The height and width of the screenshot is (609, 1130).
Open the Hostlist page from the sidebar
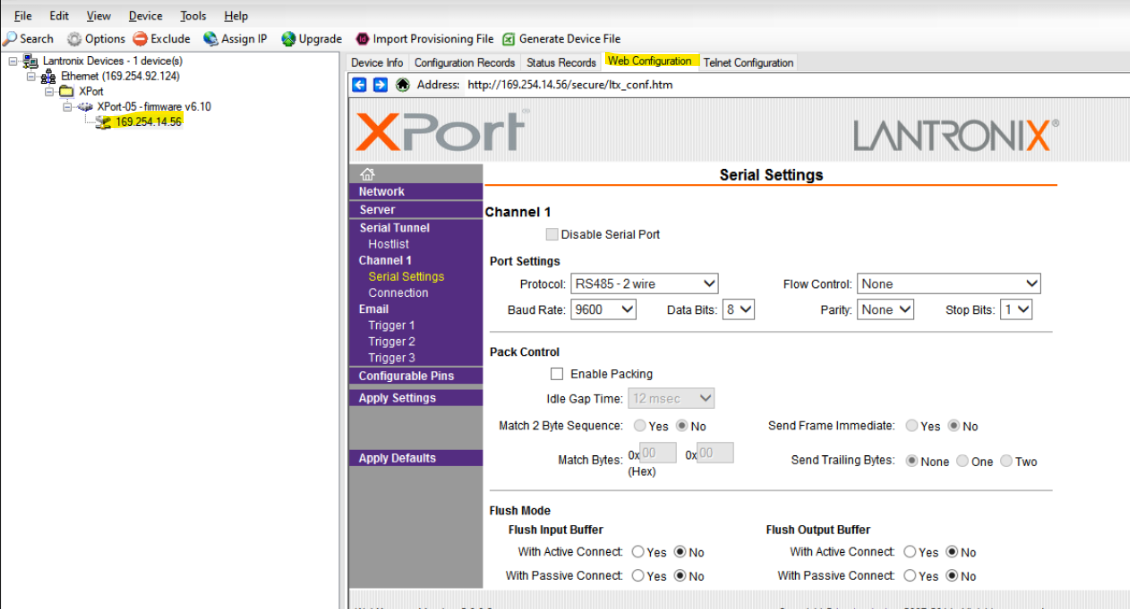(389, 243)
